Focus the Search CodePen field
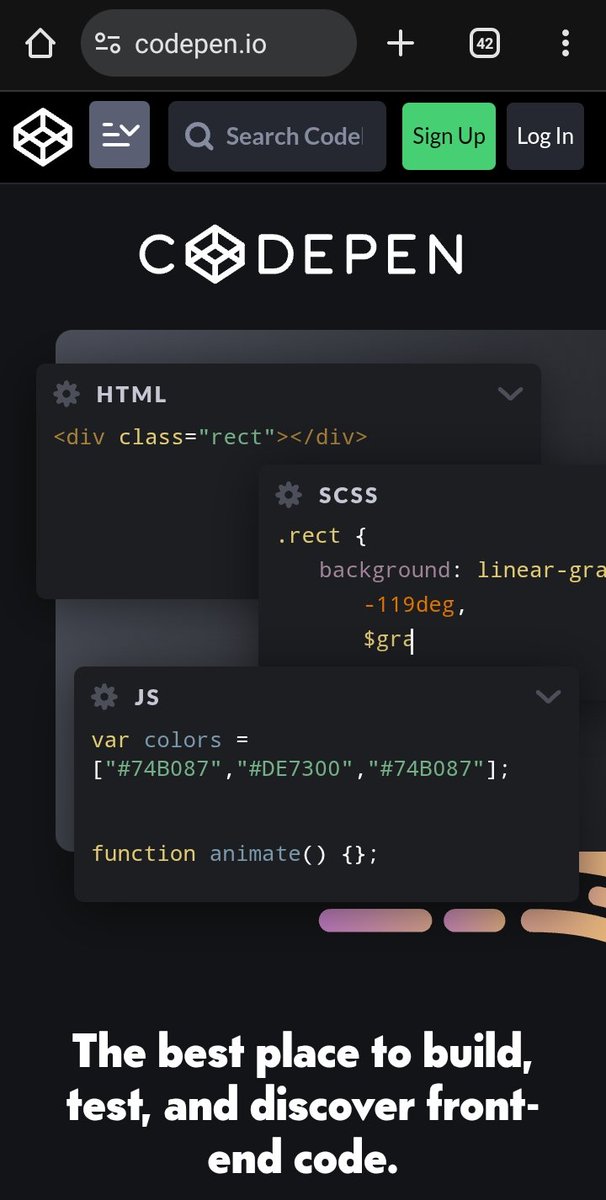Viewport: 606px width, 1200px height. (x=277, y=136)
